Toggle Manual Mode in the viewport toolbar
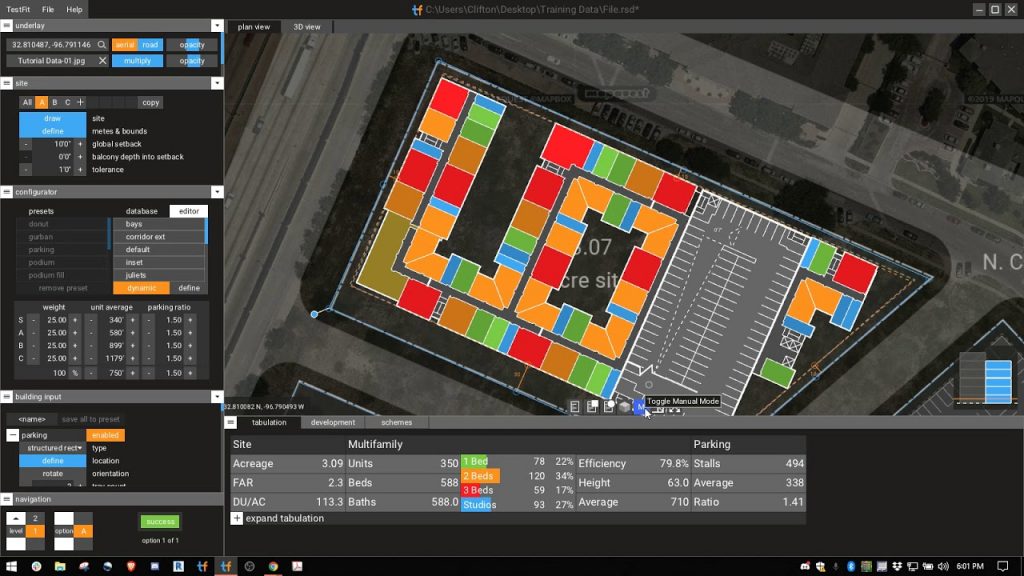This screenshot has height=576, width=1024. tap(637, 406)
